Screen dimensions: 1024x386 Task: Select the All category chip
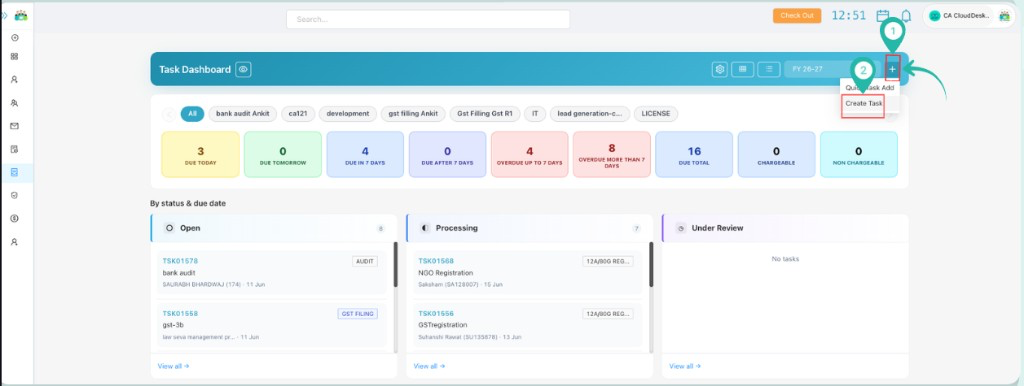point(192,114)
